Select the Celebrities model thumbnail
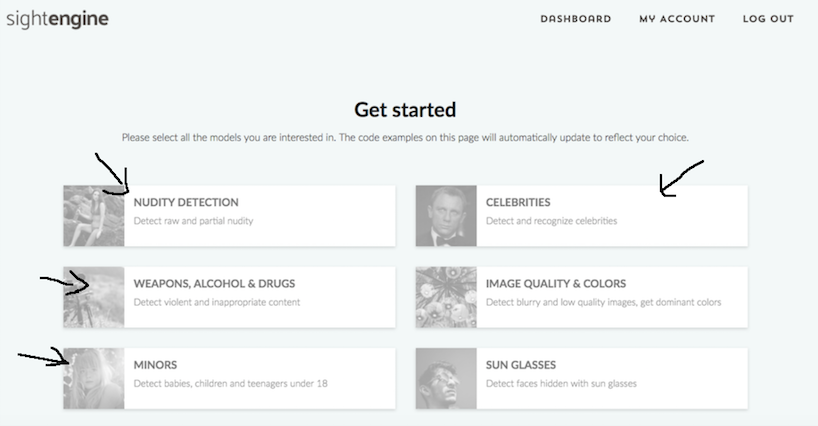The image size is (818, 426). (446, 216)
